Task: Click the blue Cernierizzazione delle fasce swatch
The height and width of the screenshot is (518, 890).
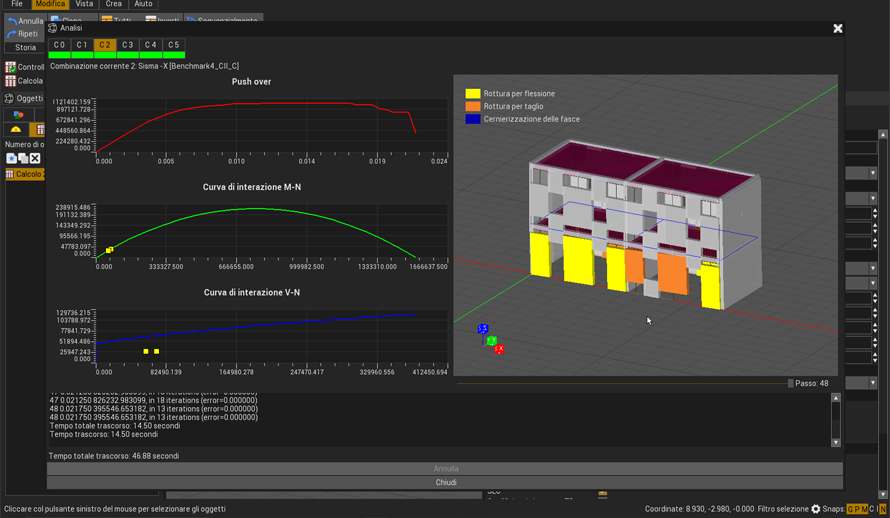Action: click(x=473, y=119)
